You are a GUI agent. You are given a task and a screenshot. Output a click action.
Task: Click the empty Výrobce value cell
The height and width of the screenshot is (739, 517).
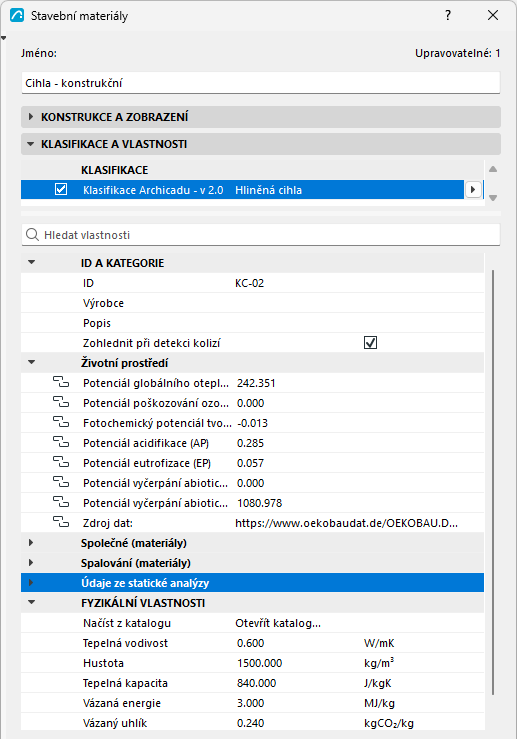(x=359, y=303)
